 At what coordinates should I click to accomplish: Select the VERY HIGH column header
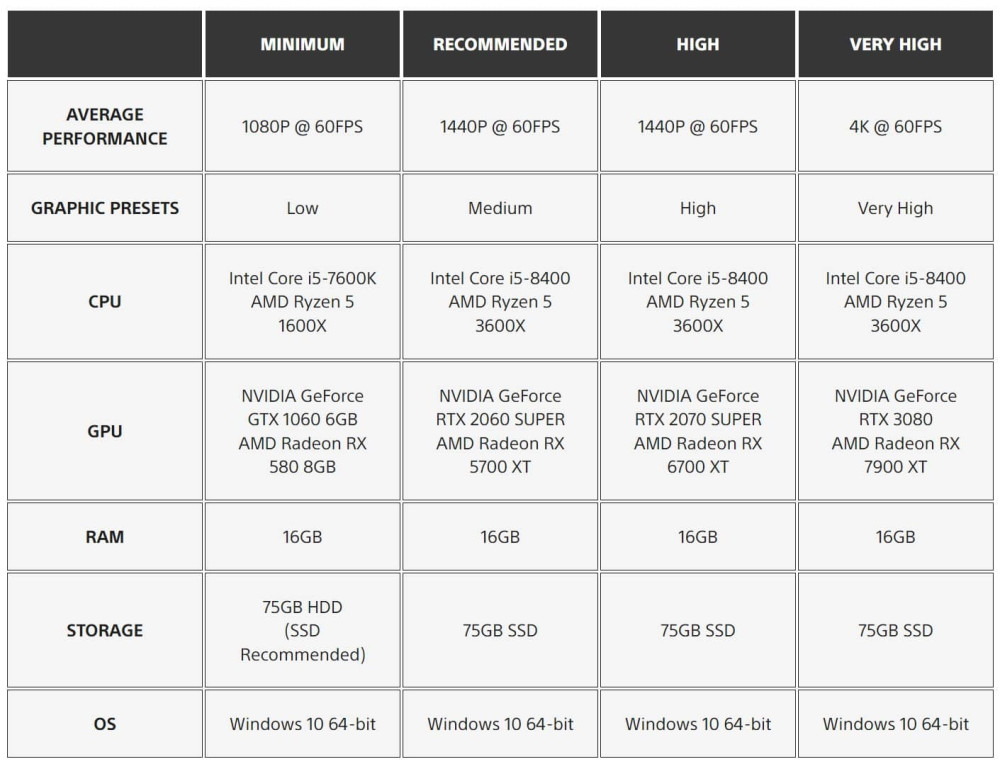point(895,44)
